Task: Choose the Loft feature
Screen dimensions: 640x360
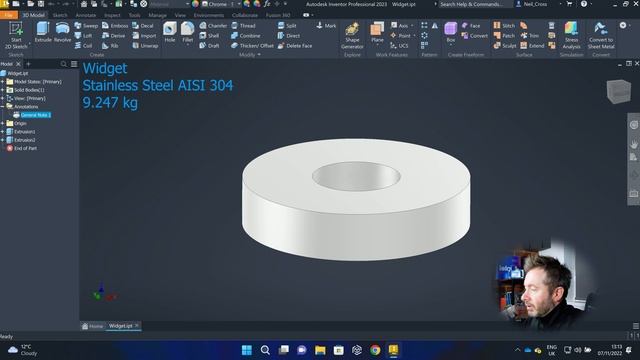Action: click(83, 36)
